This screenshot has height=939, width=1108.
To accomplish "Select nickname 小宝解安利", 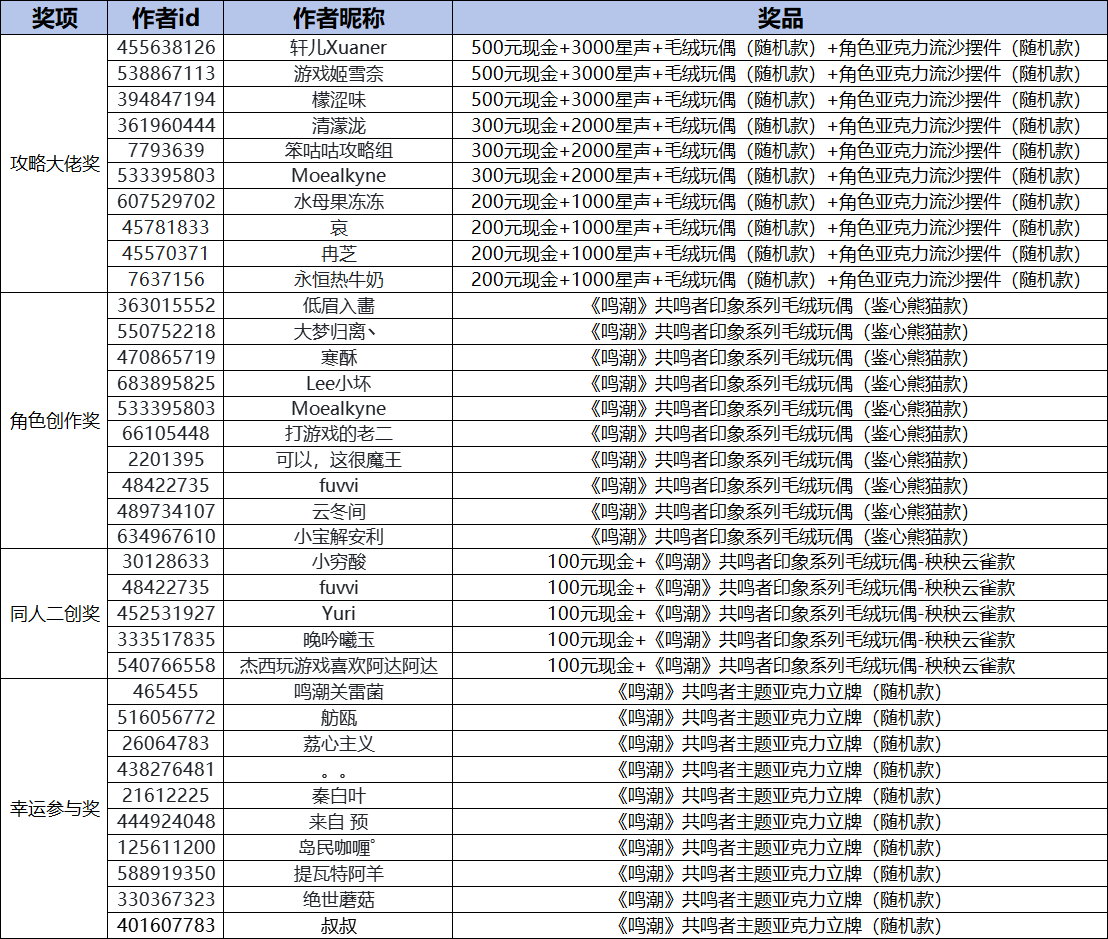I will tap(338, 536).
